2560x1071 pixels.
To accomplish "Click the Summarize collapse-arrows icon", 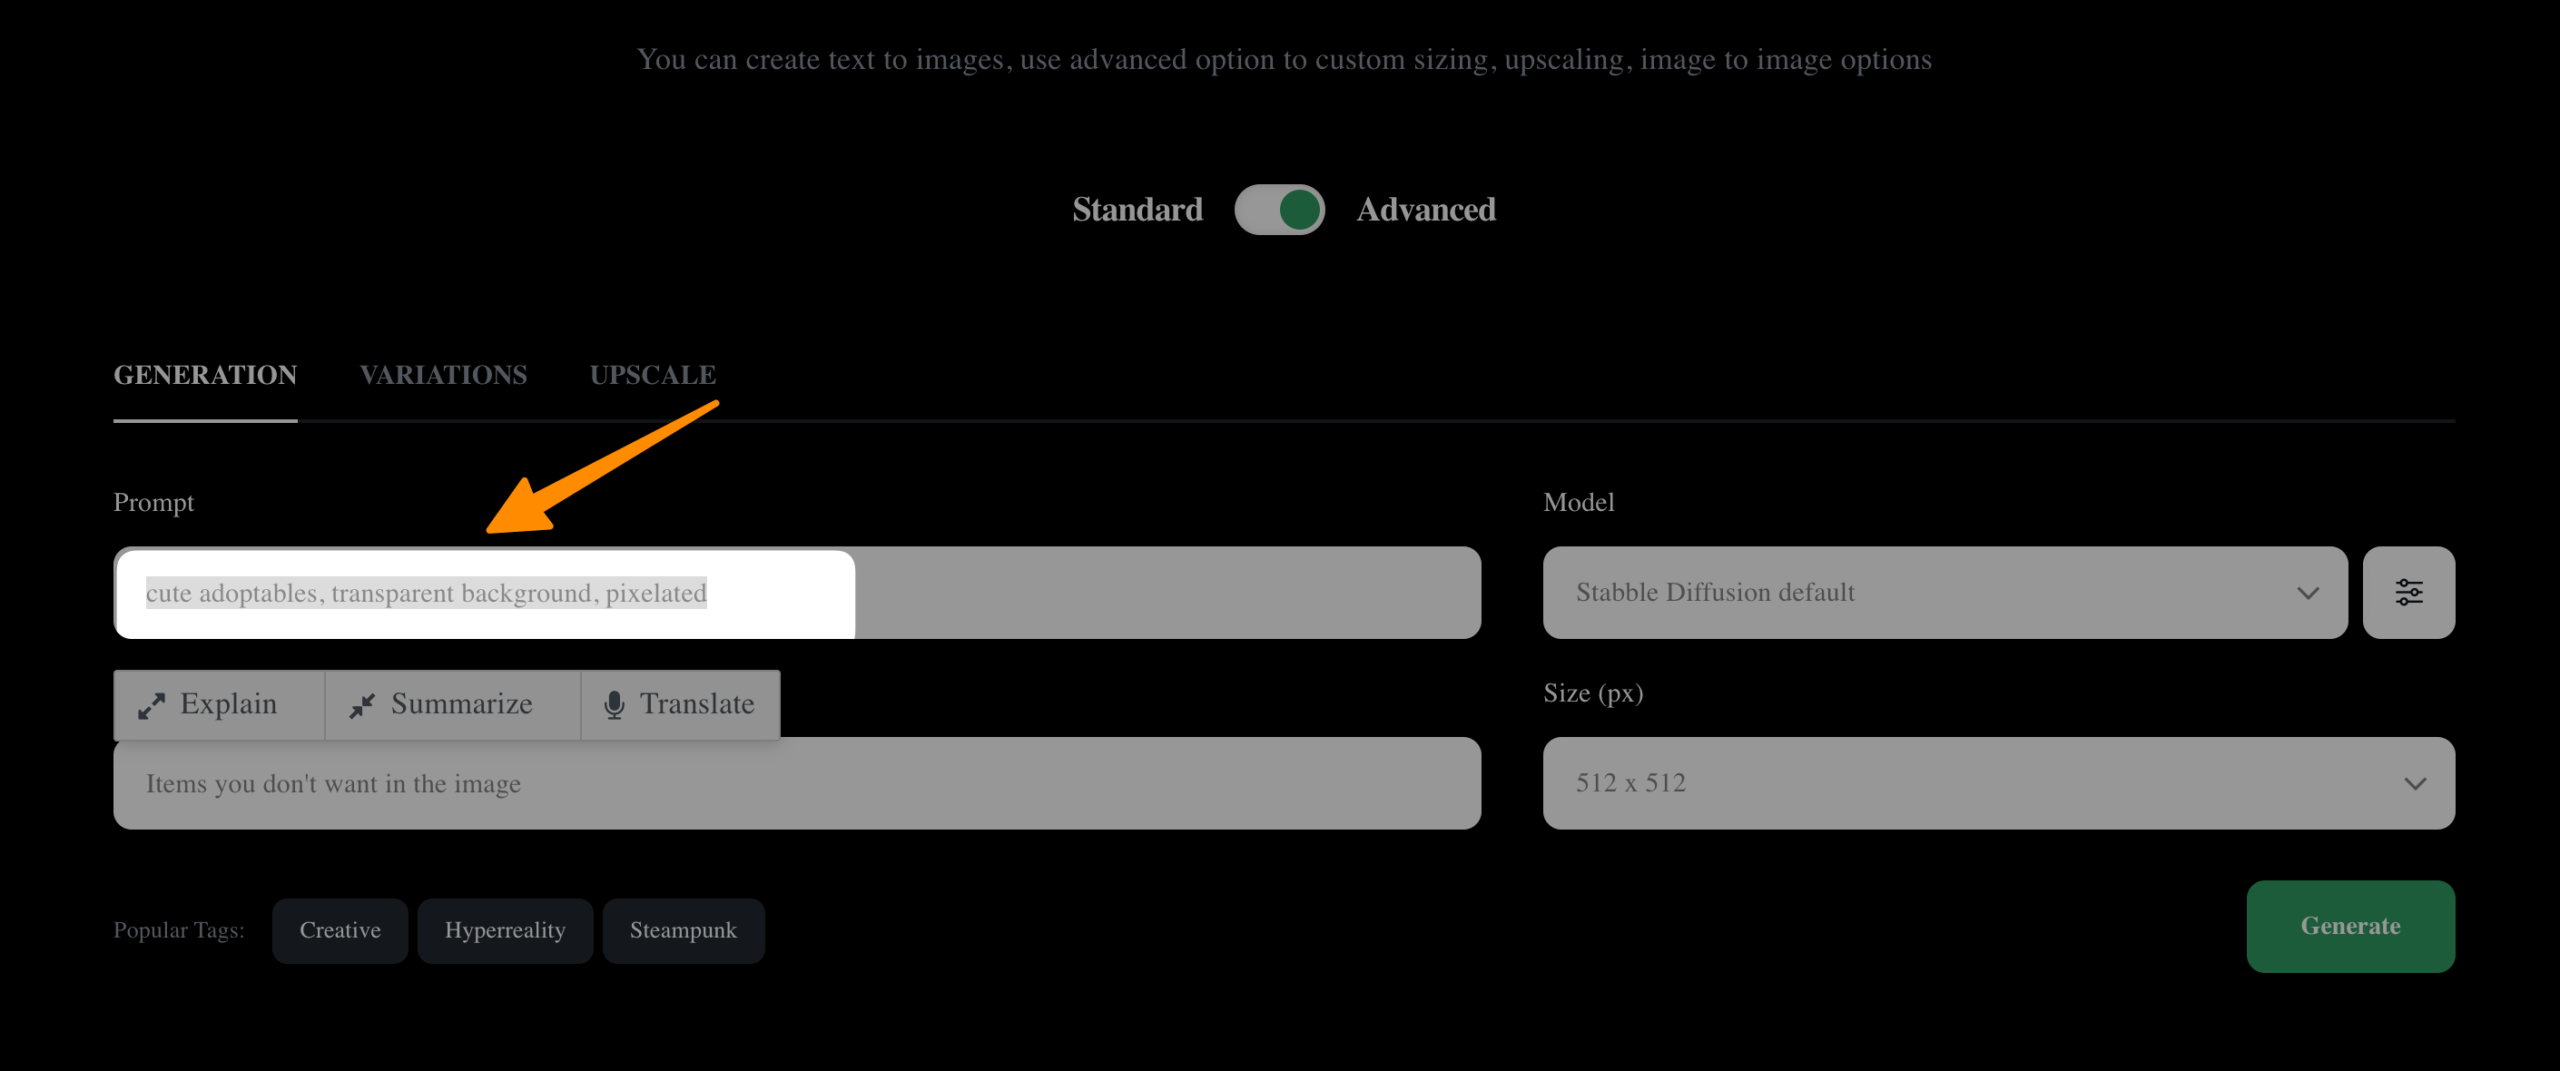I will [362, 706].
